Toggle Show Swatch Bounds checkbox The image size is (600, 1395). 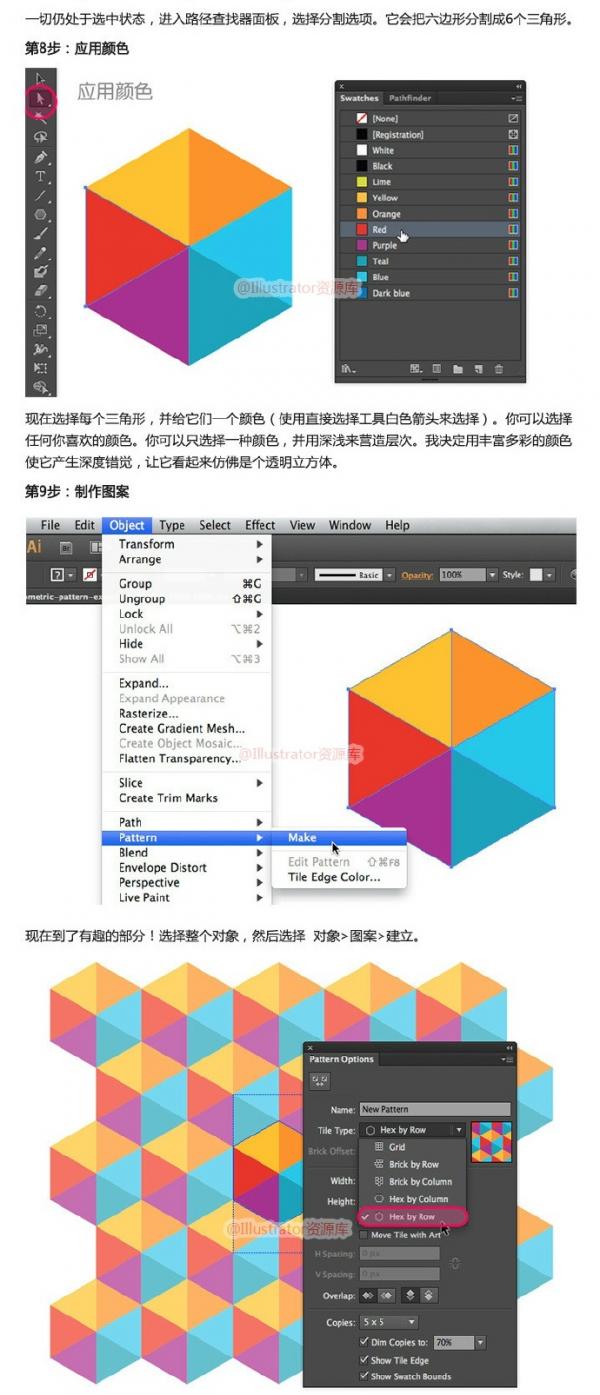364,1376
